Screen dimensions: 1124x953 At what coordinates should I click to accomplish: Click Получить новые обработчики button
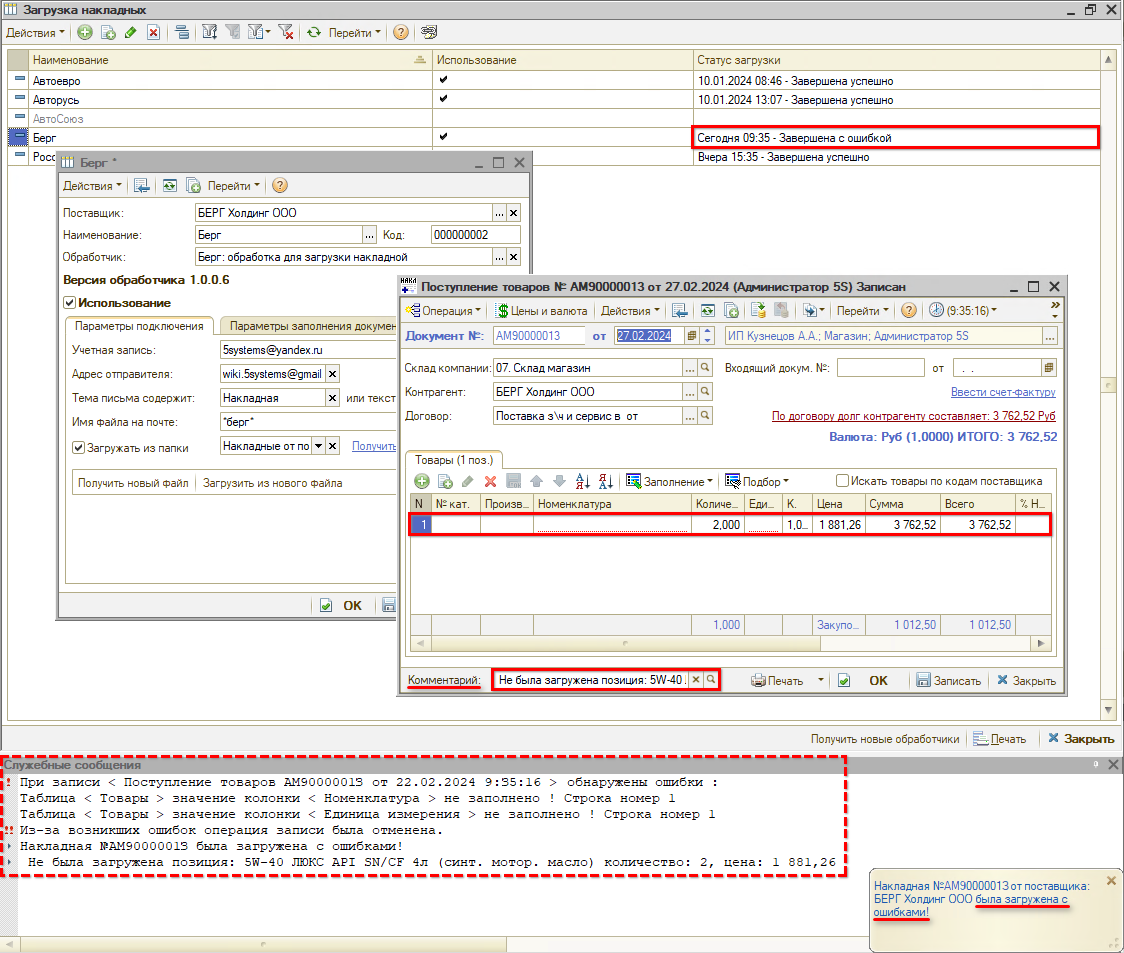(x=885, y=739)
